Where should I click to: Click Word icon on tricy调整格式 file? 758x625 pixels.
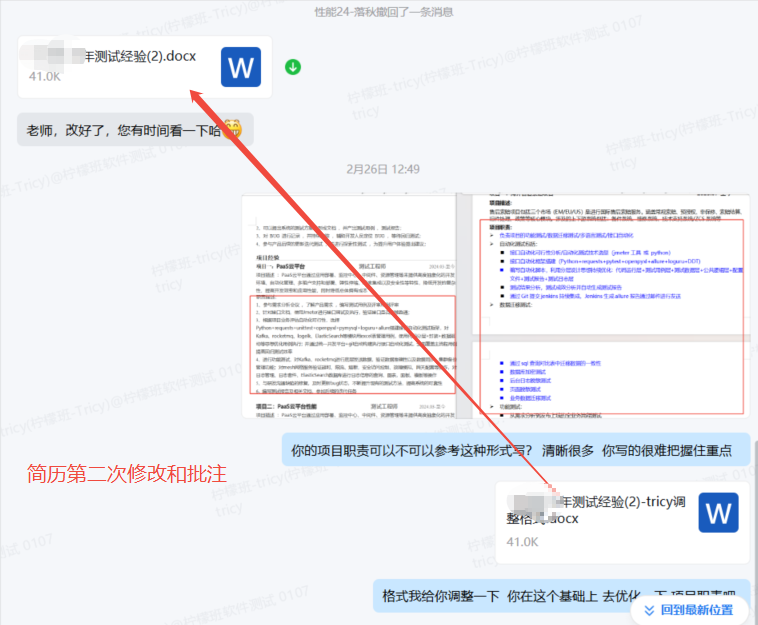click(720, 513)
